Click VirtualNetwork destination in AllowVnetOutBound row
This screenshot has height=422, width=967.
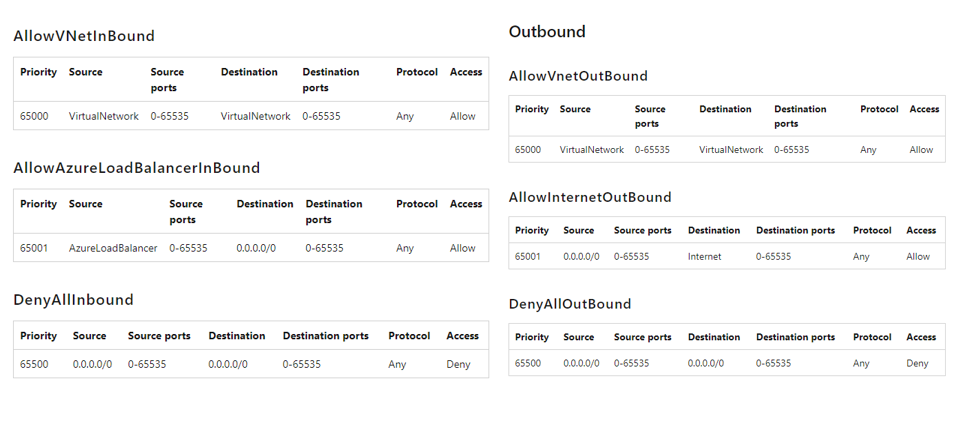coord(731,150)
